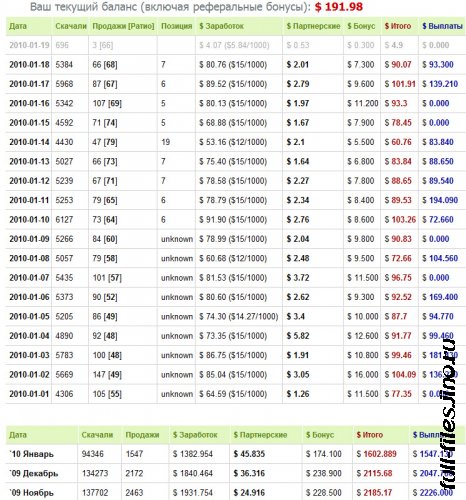Select the date cell 2010-01-18
Screen dimensions: 466x500
[x=29, y=65]
